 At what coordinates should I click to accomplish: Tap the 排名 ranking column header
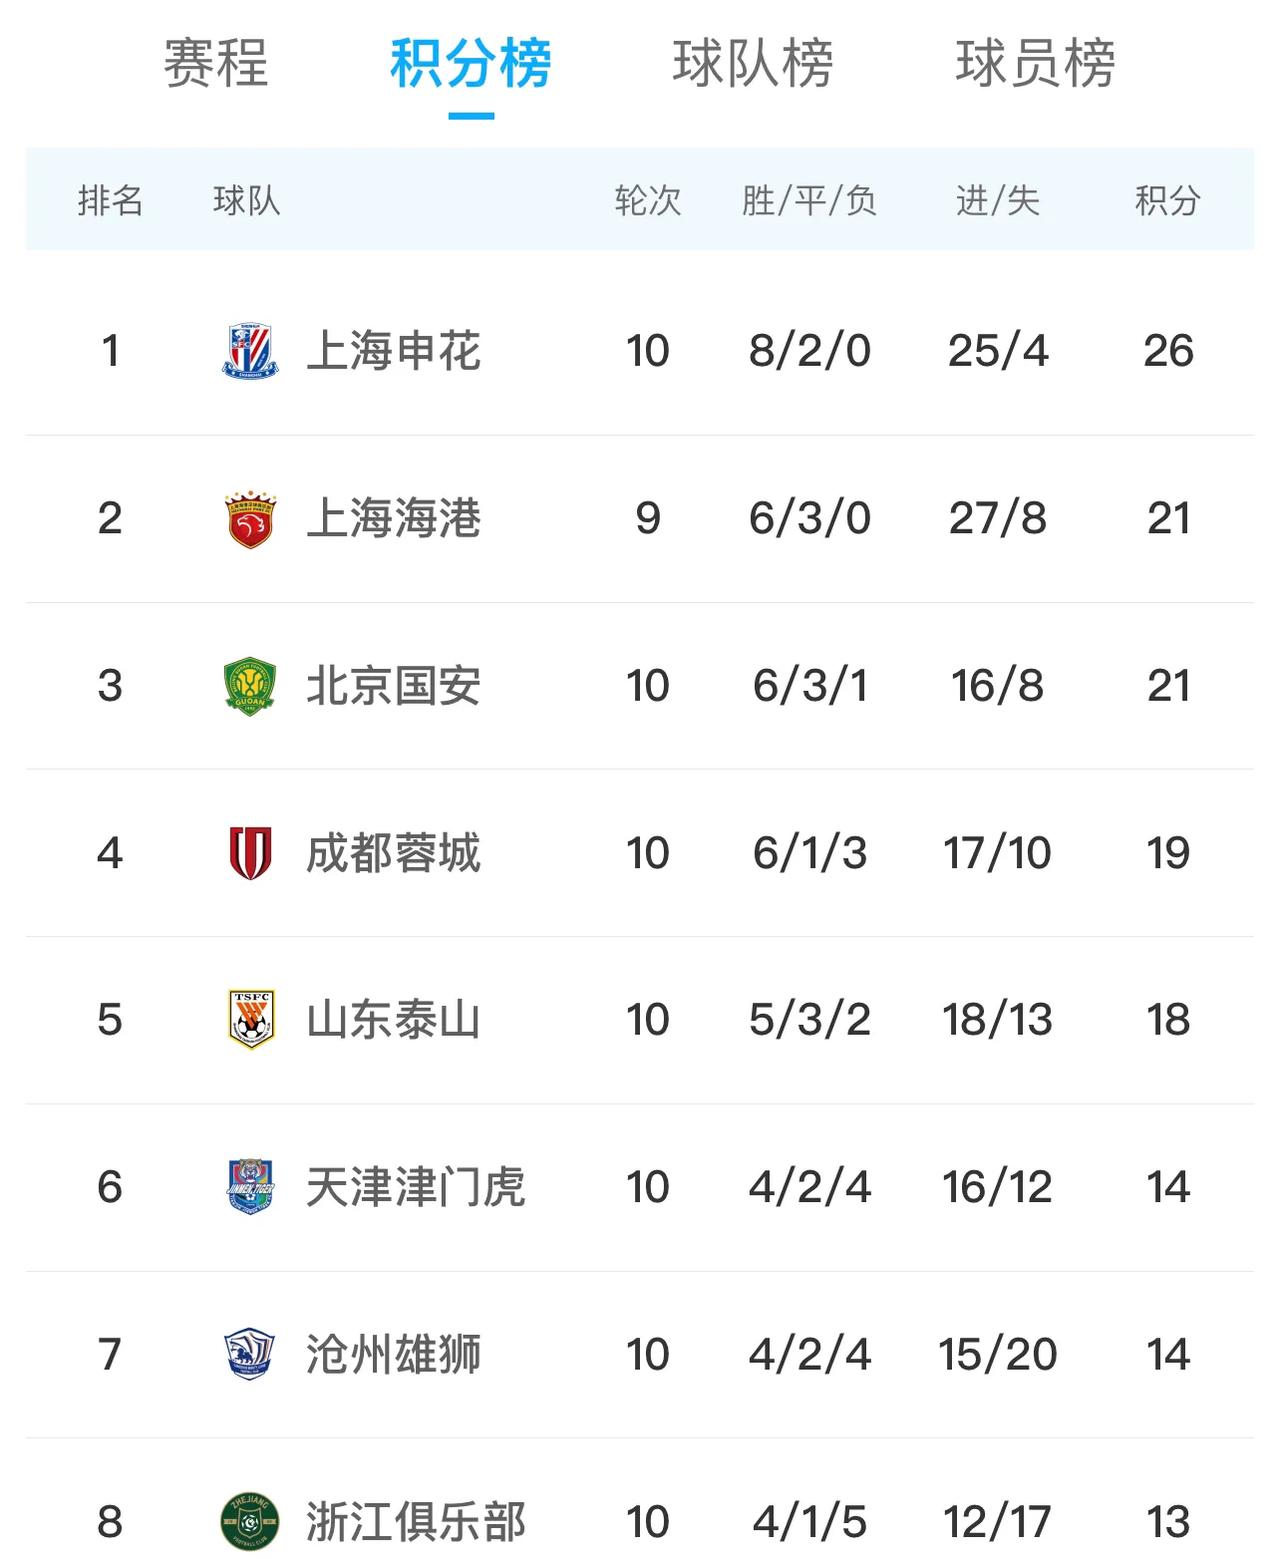coord(110,201)
